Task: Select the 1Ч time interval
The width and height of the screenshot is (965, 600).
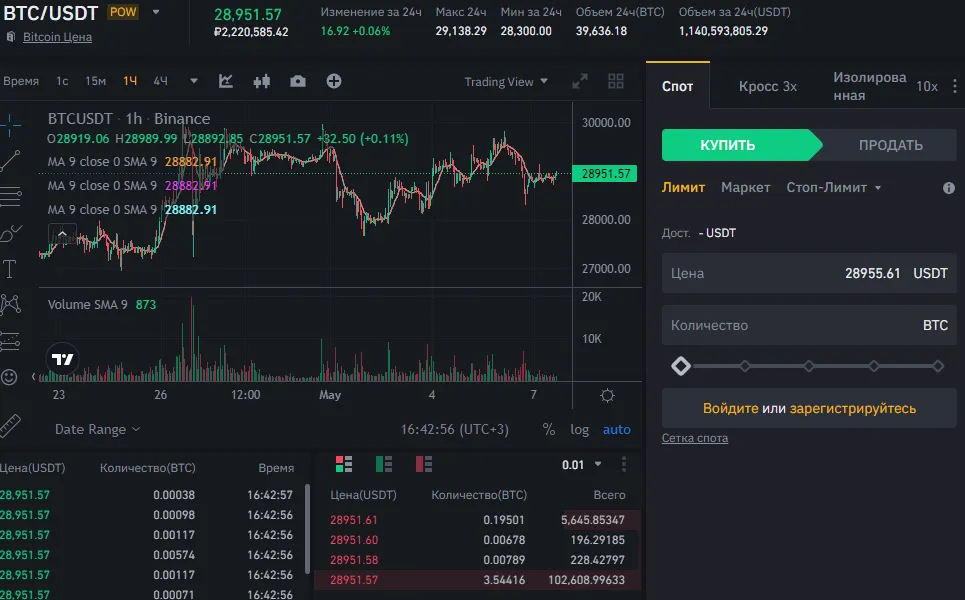Action: pos(130,81)
